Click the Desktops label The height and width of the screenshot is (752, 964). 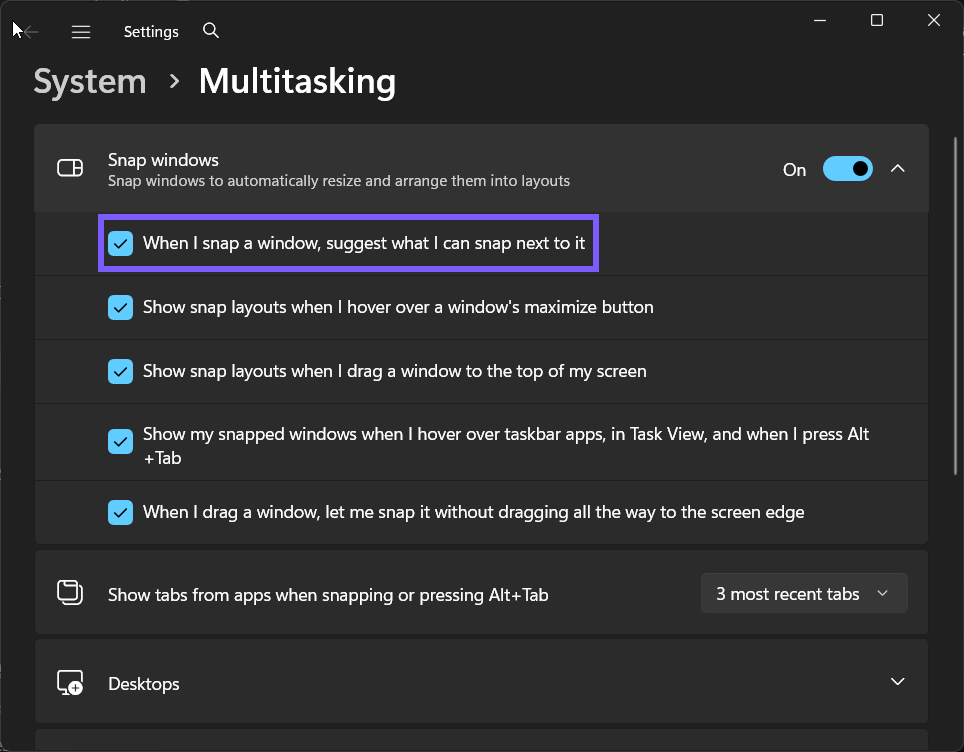pos(144,684)
